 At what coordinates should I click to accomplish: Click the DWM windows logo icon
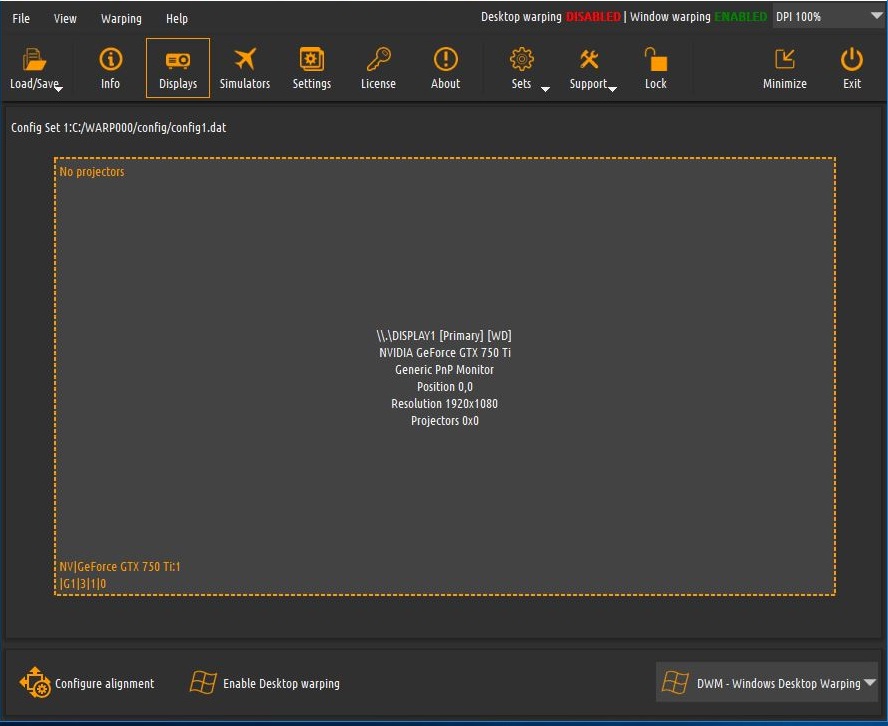(x=675, y=682)
